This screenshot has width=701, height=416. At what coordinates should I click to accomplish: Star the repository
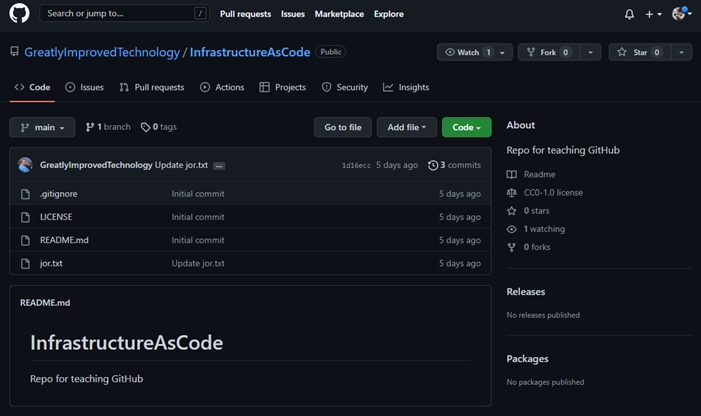(636, 52)
